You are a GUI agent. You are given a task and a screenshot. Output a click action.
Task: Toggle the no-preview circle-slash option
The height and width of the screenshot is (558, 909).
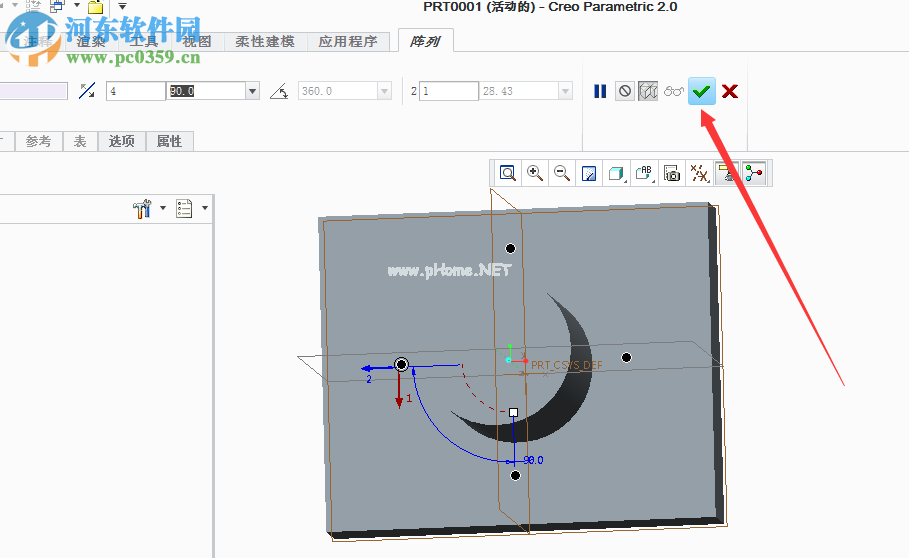click(x=625, y=91)
